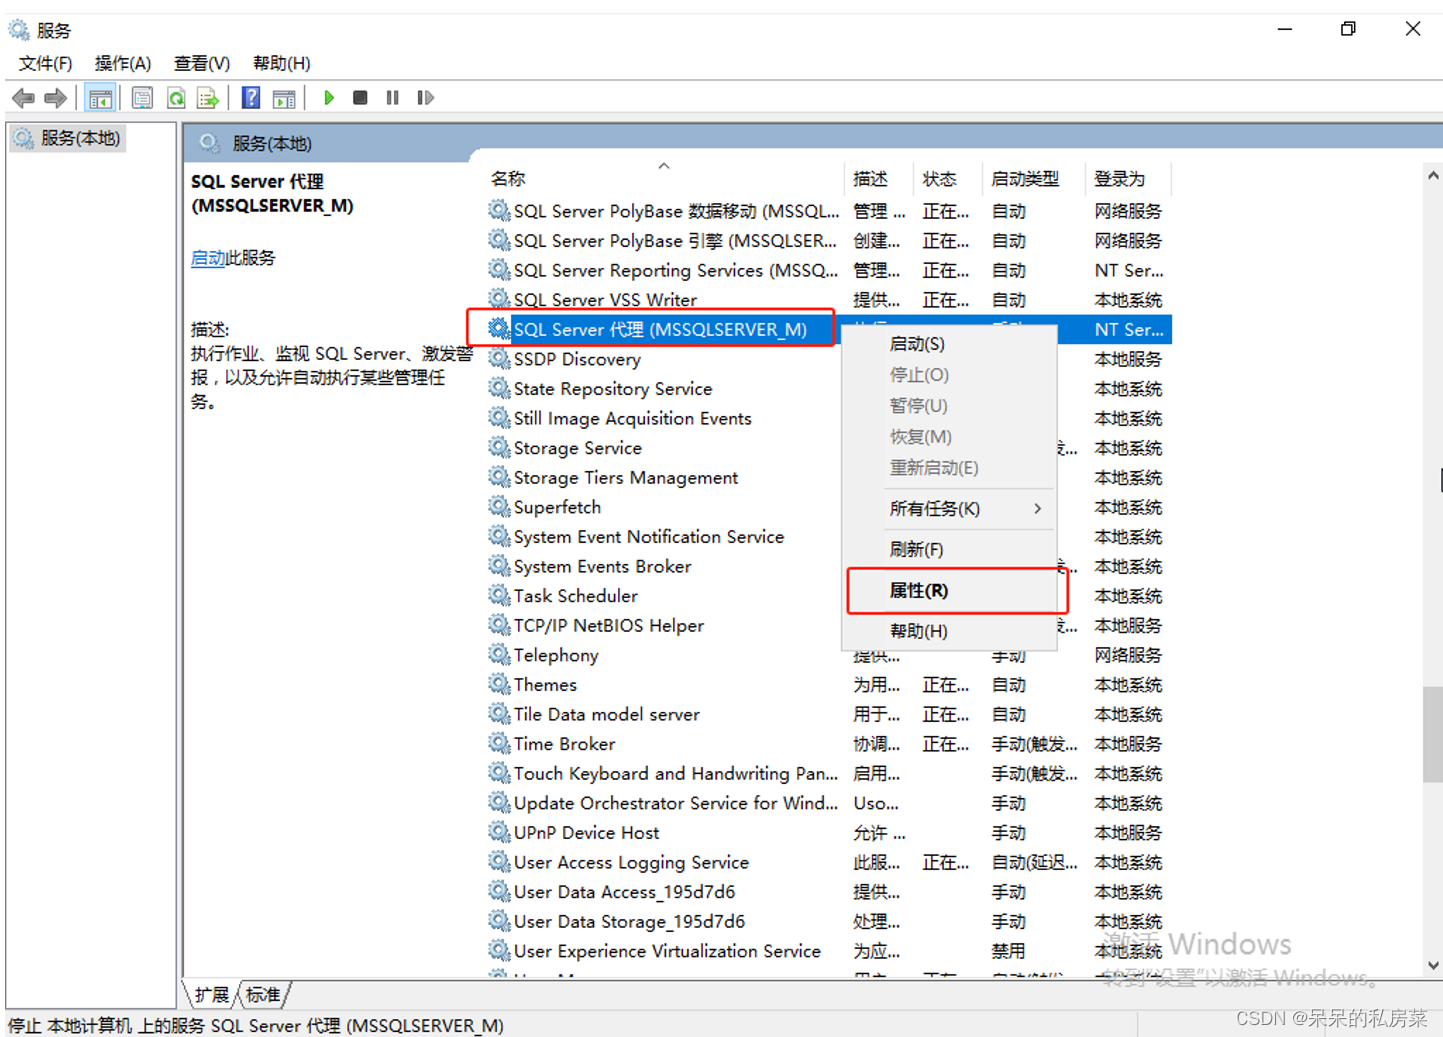
Task: Select System Event Notification Service row
Action: (829, 536)
